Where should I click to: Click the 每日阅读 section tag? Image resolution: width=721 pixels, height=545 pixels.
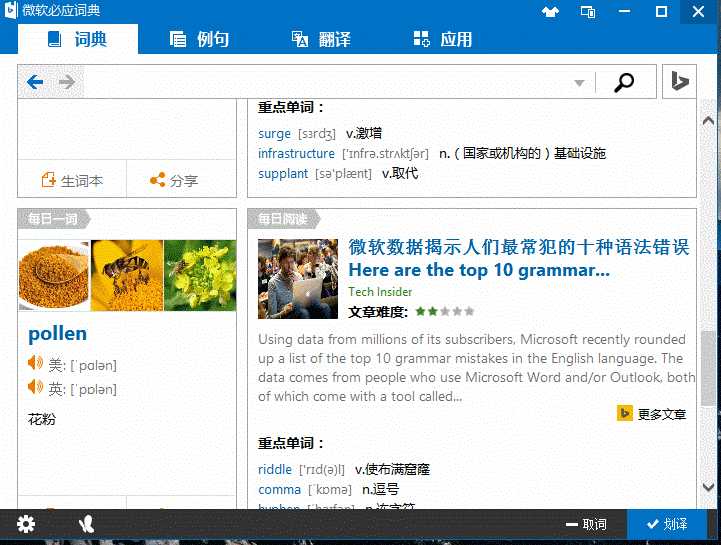283,218
